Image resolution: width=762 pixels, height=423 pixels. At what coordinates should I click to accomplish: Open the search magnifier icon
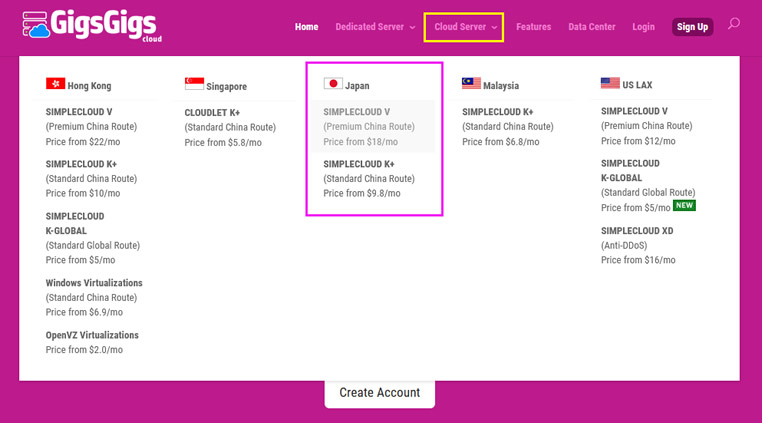pyautogui.click(x=734, y=24)
